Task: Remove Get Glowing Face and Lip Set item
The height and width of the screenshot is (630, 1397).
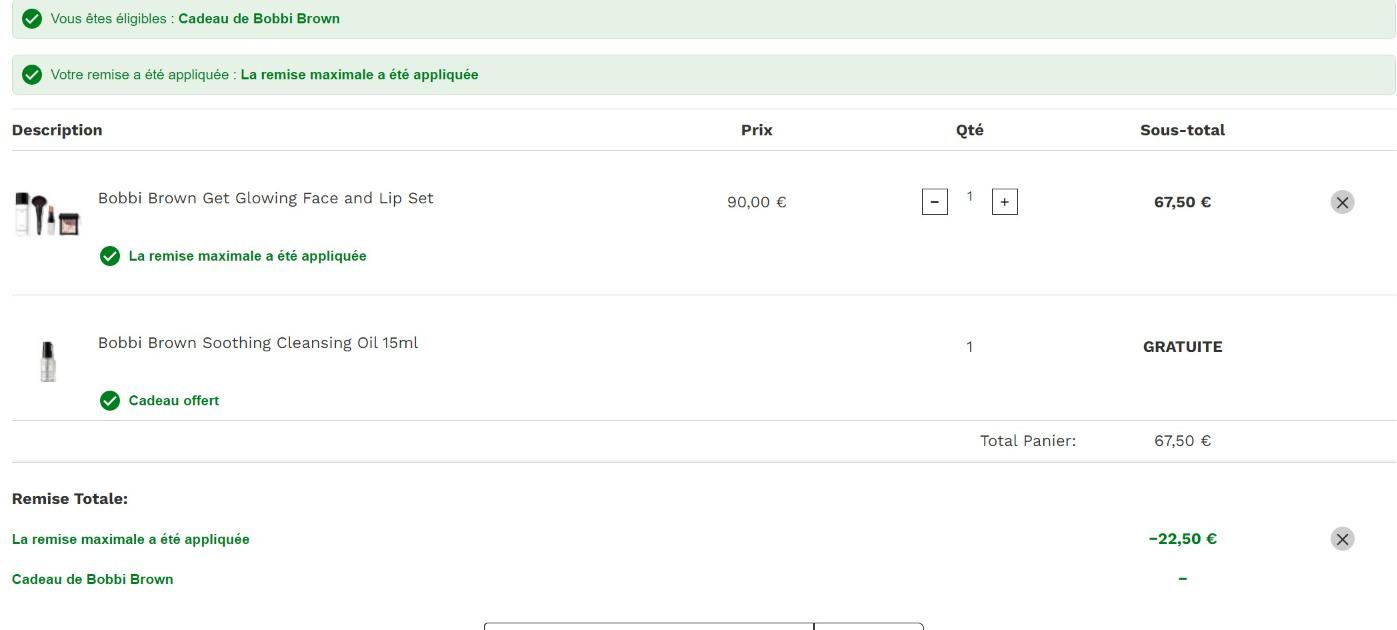Action: pos(1342,202)
